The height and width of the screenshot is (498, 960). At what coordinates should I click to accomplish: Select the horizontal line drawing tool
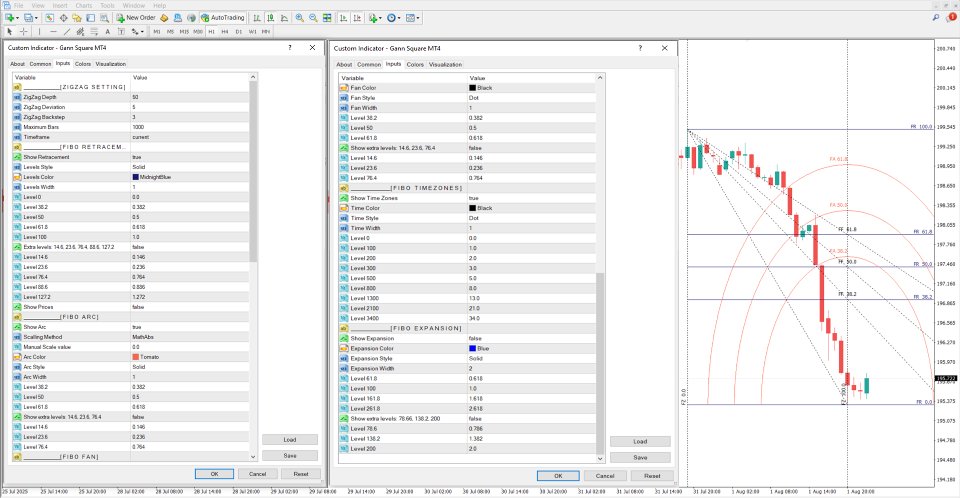click(53, 31)
